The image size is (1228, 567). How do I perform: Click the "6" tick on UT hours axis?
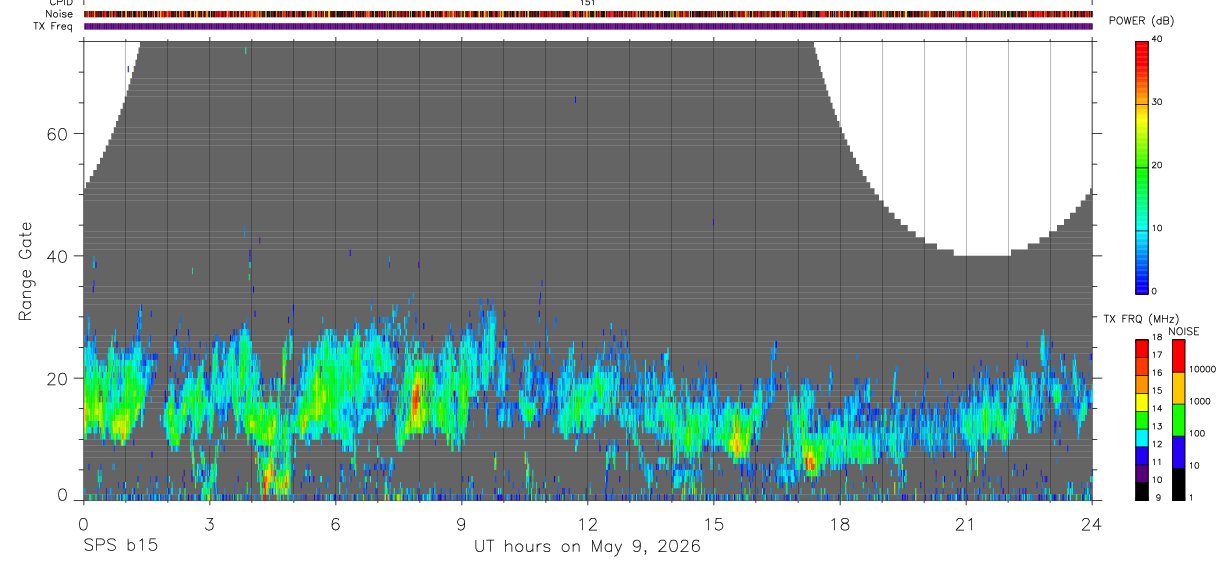coord(335,524)
